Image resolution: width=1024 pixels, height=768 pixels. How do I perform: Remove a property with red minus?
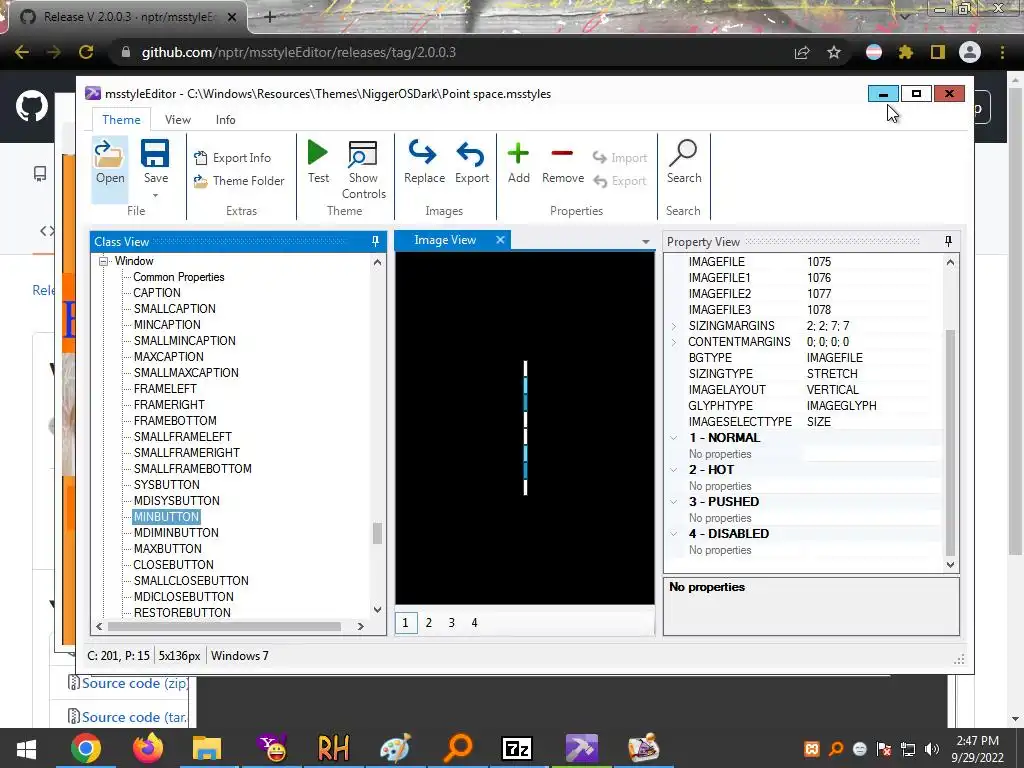(562, 154)
